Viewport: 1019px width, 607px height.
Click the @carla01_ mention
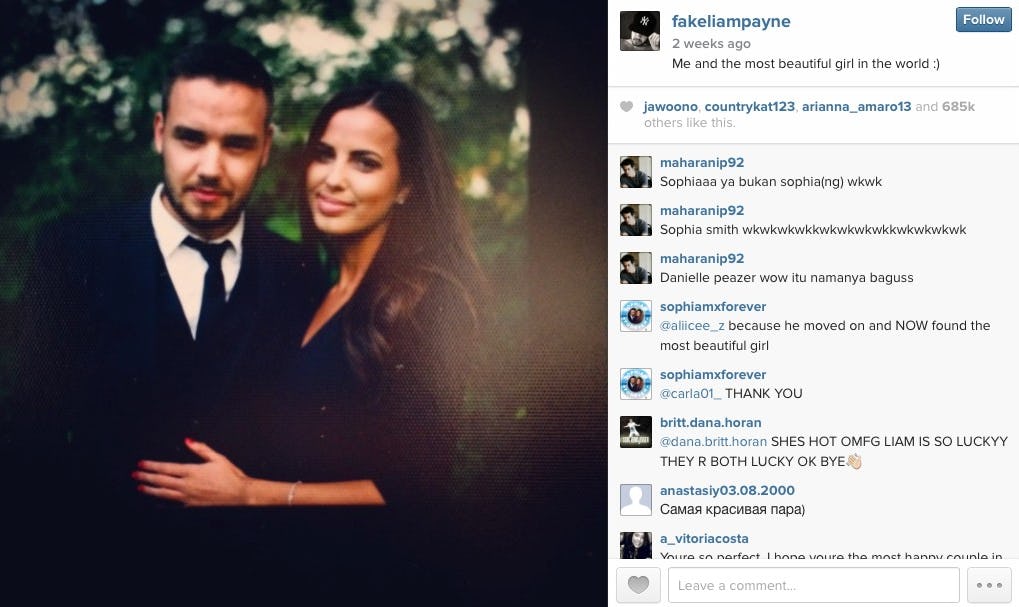690,393
